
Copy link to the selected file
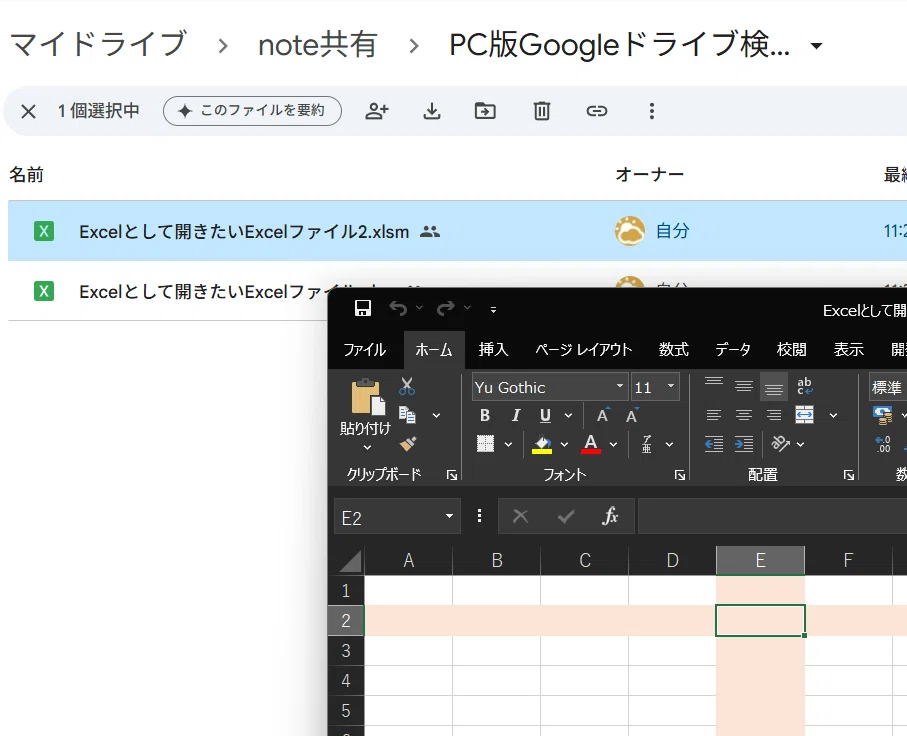coord(596,111)
